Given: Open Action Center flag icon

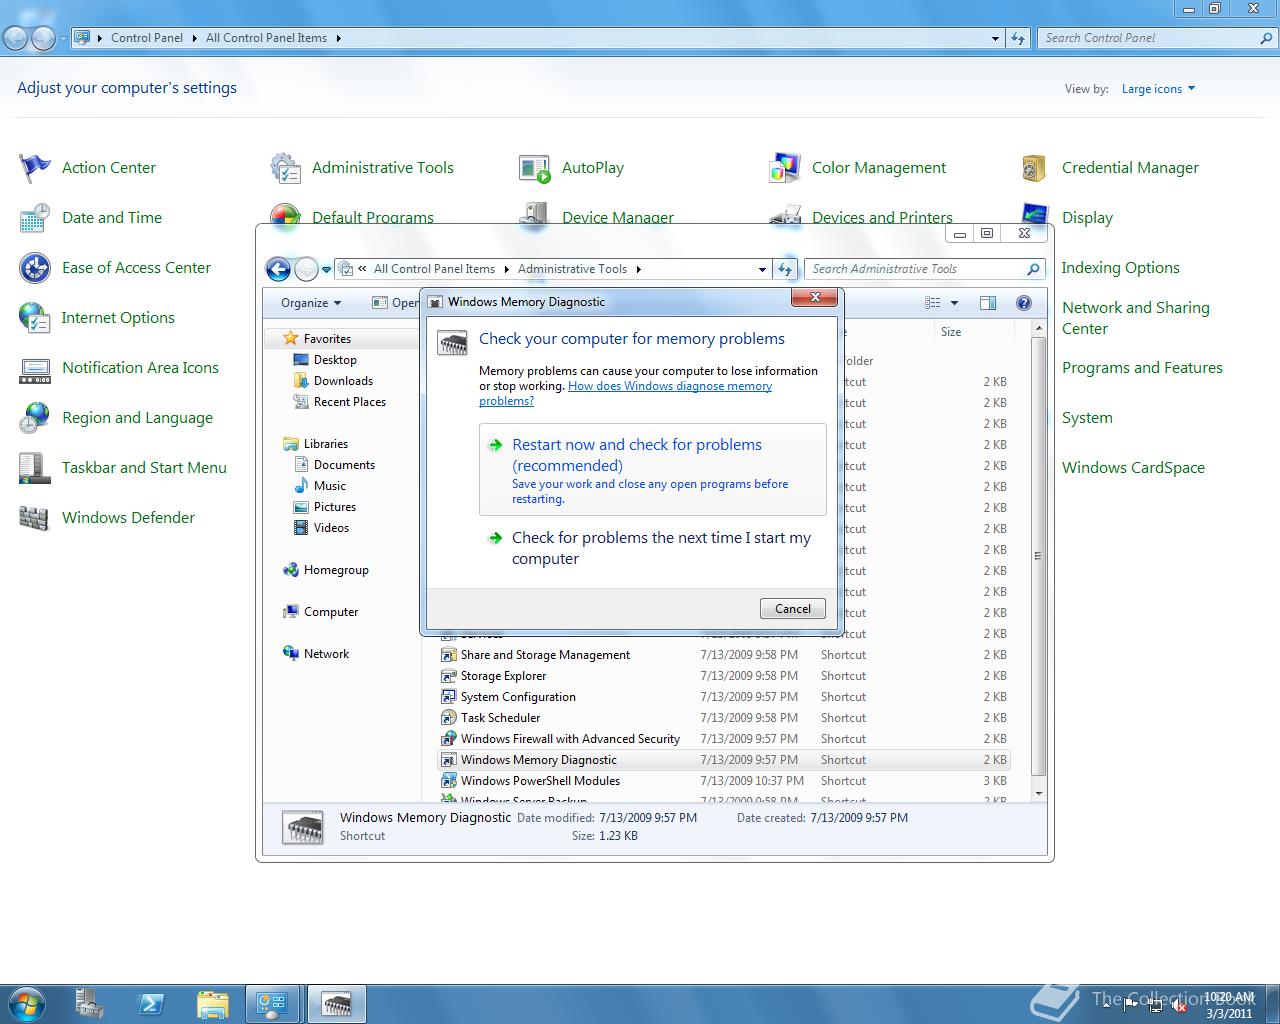Looking at the screenshot, I should point(35,168).
